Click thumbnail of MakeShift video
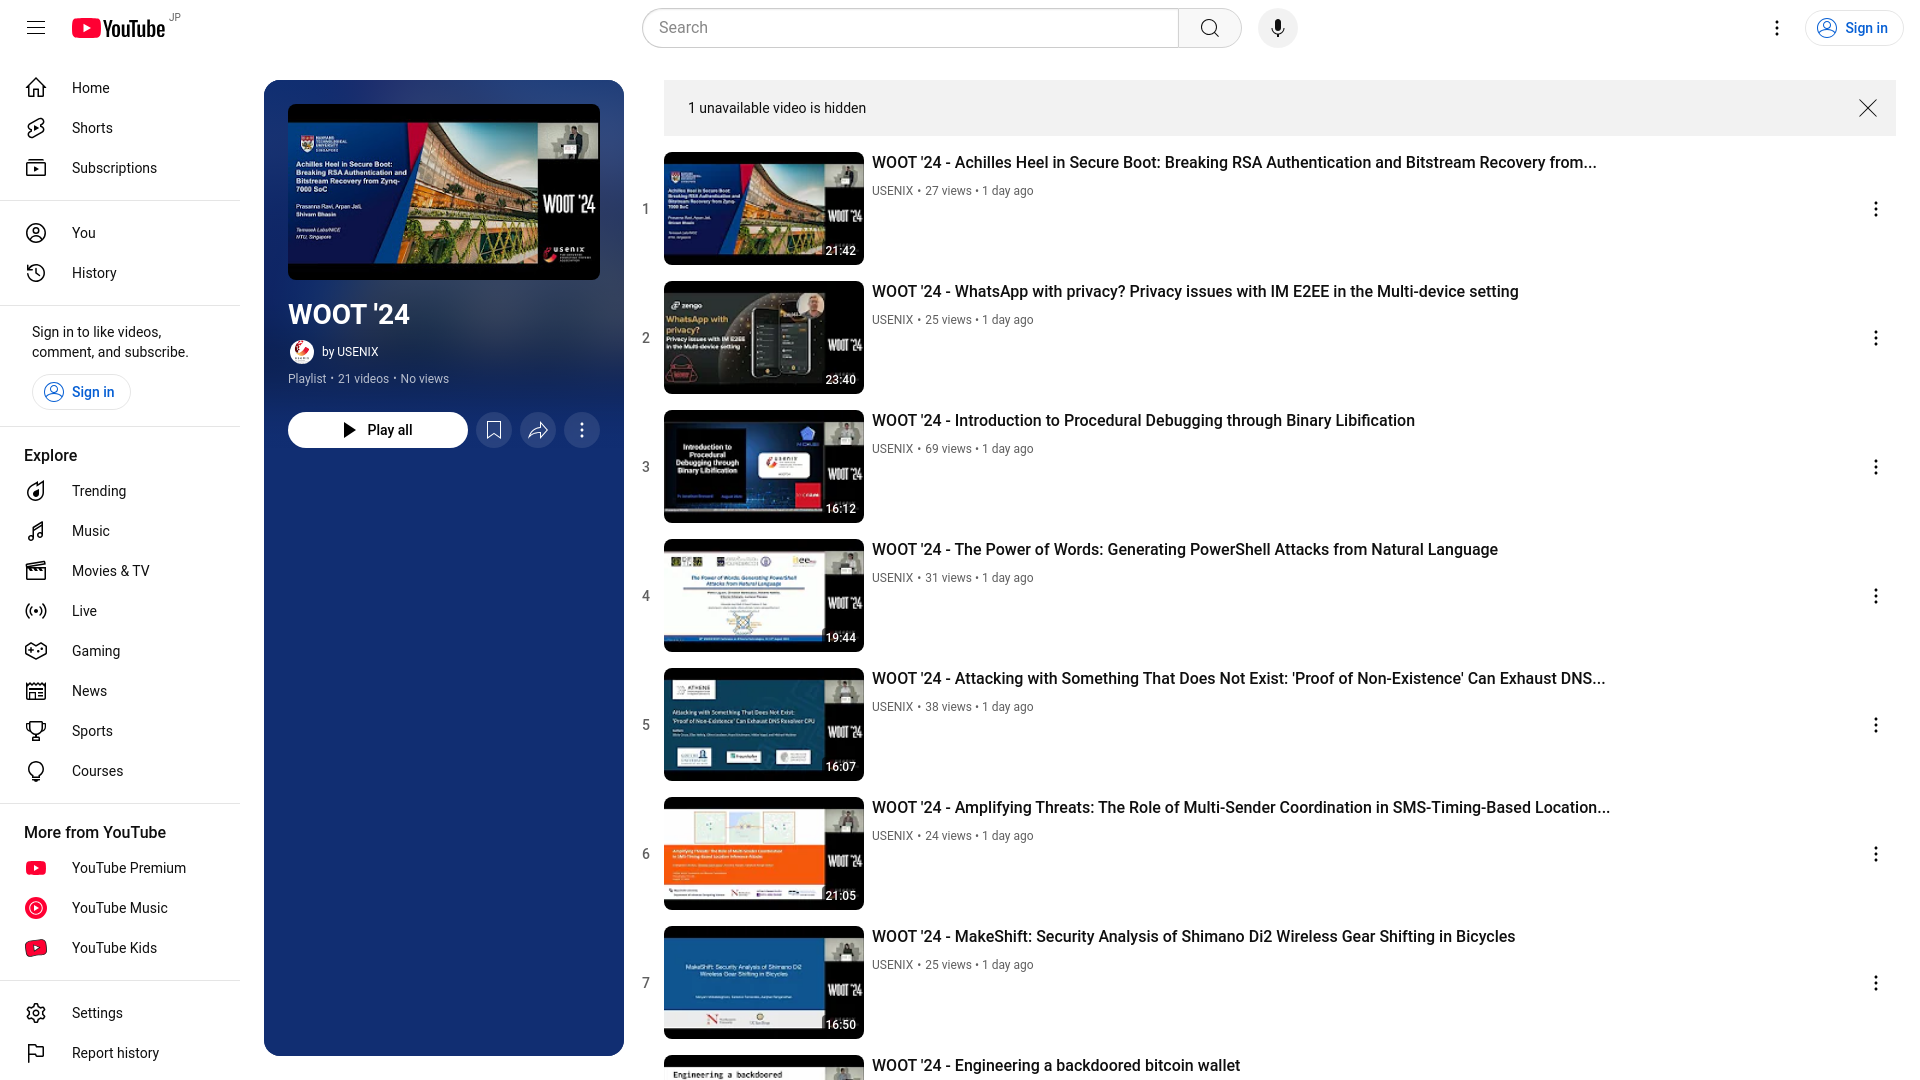1920x1080 pixels. [x=764, y=982]
